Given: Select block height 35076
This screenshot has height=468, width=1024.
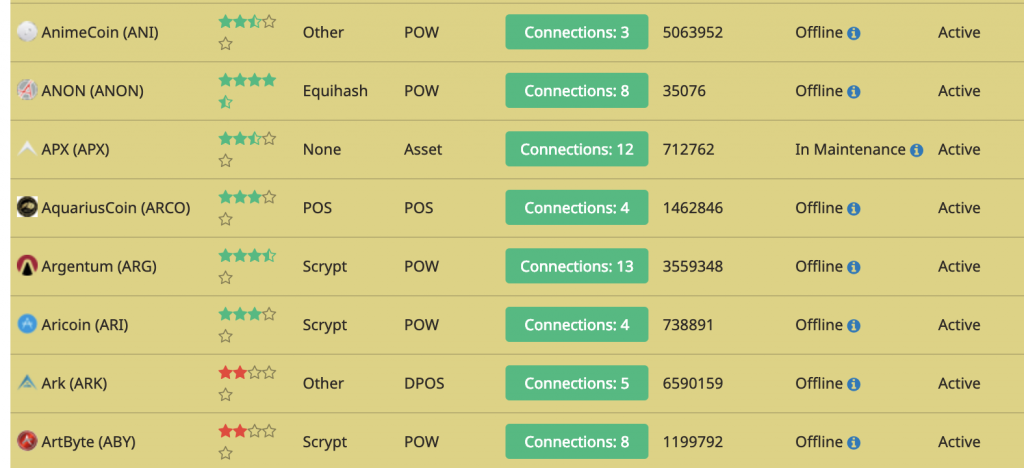Looking at the screenshot, I should 684,91.
